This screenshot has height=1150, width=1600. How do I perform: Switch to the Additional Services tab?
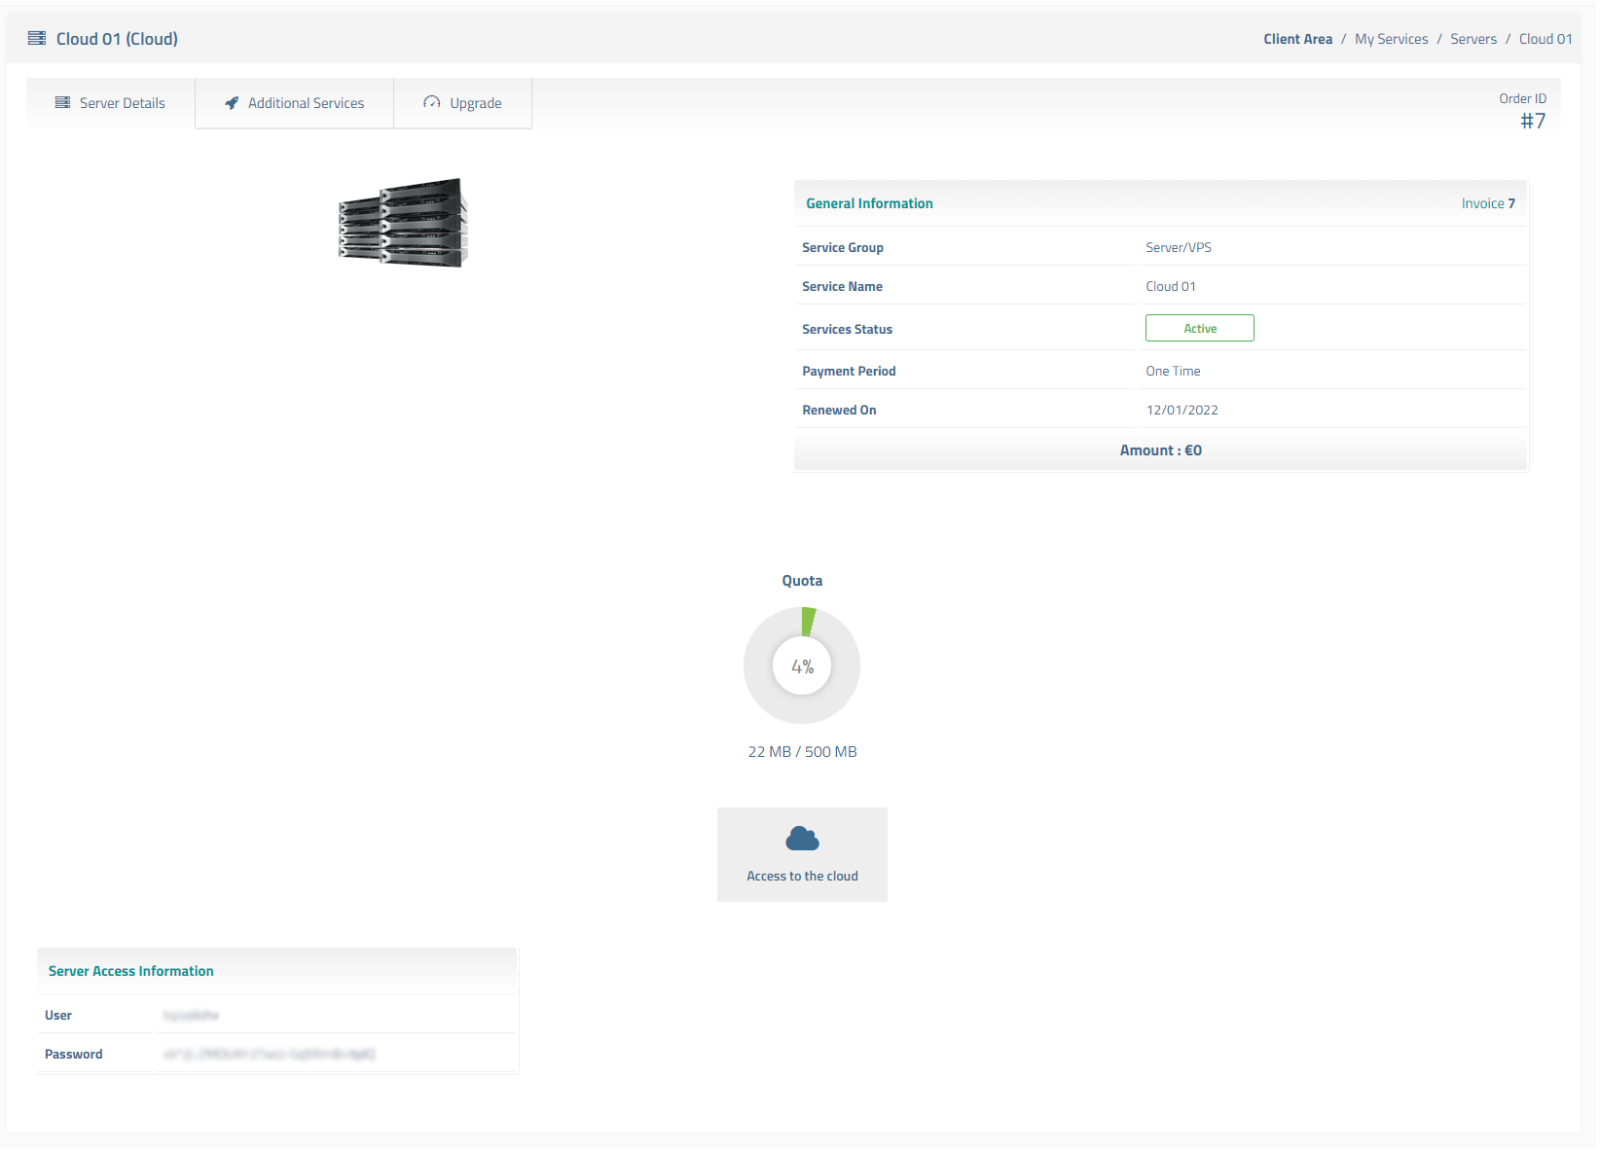(x=294, y=103)
